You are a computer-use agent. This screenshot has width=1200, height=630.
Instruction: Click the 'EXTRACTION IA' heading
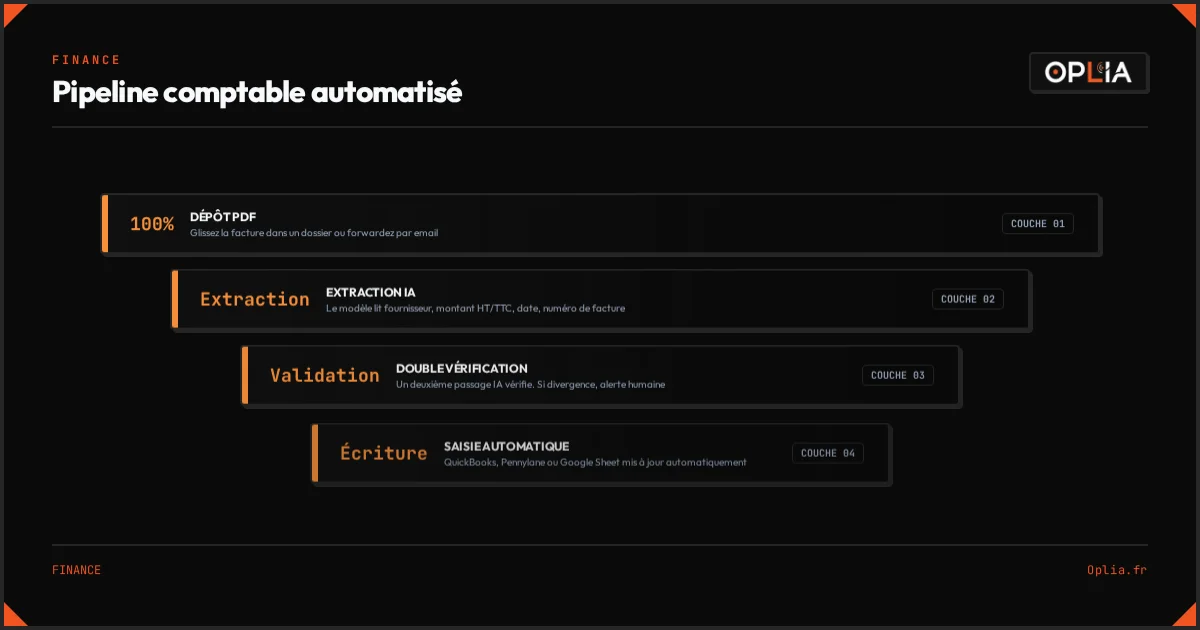tap(370, 292)
